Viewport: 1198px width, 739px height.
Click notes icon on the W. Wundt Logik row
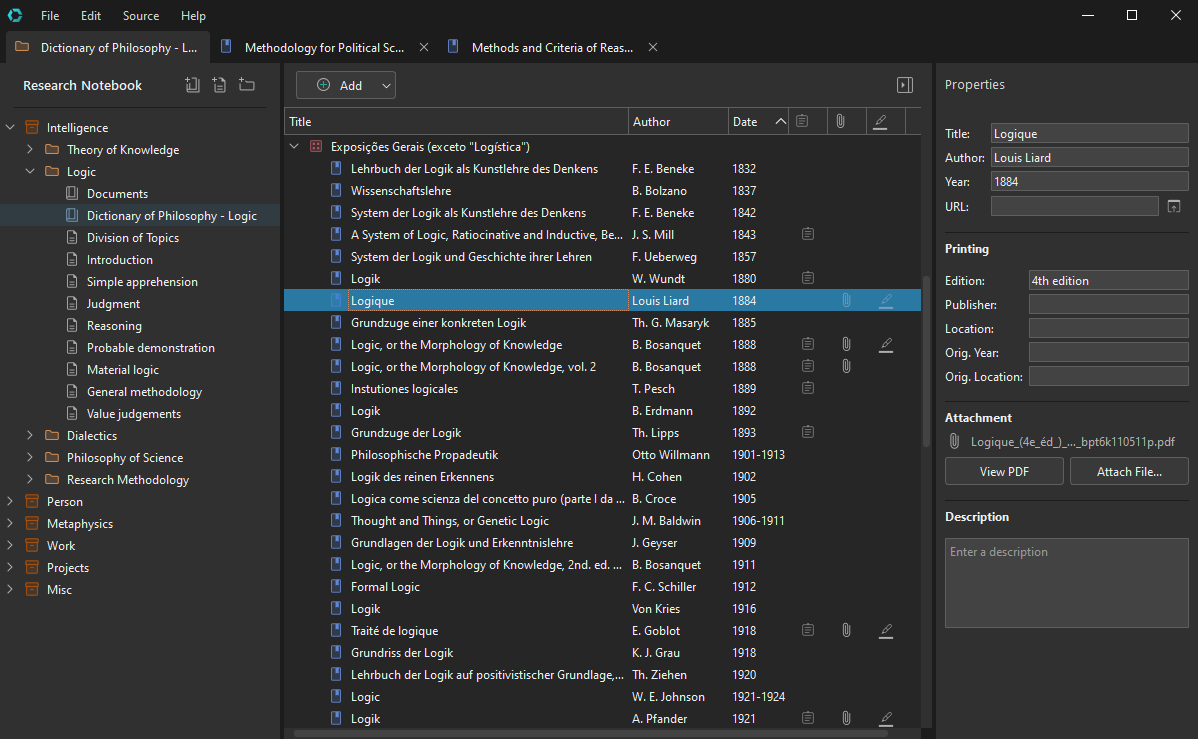pyautogui.click(x=808, y=279)
